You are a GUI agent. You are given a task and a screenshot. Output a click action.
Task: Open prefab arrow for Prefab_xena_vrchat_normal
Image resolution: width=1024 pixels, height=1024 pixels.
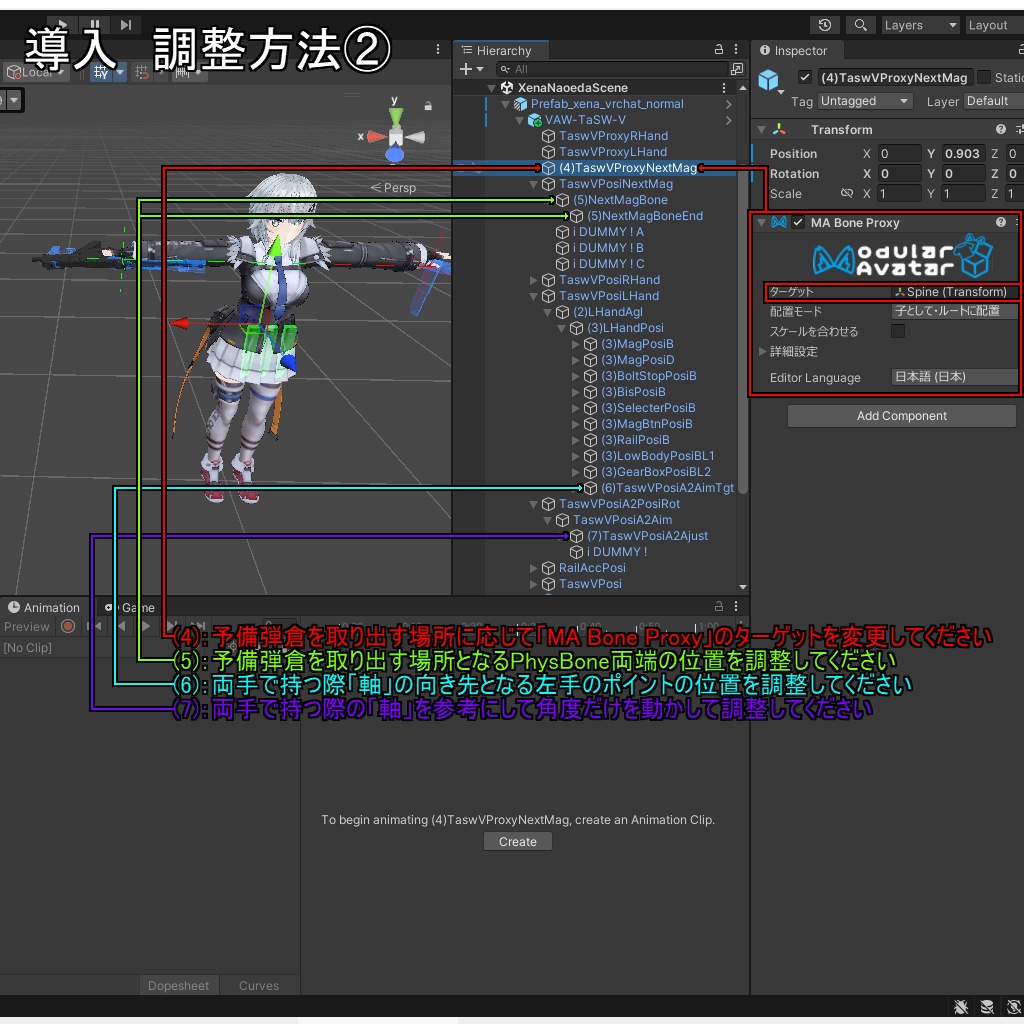(x=729, y=104)
